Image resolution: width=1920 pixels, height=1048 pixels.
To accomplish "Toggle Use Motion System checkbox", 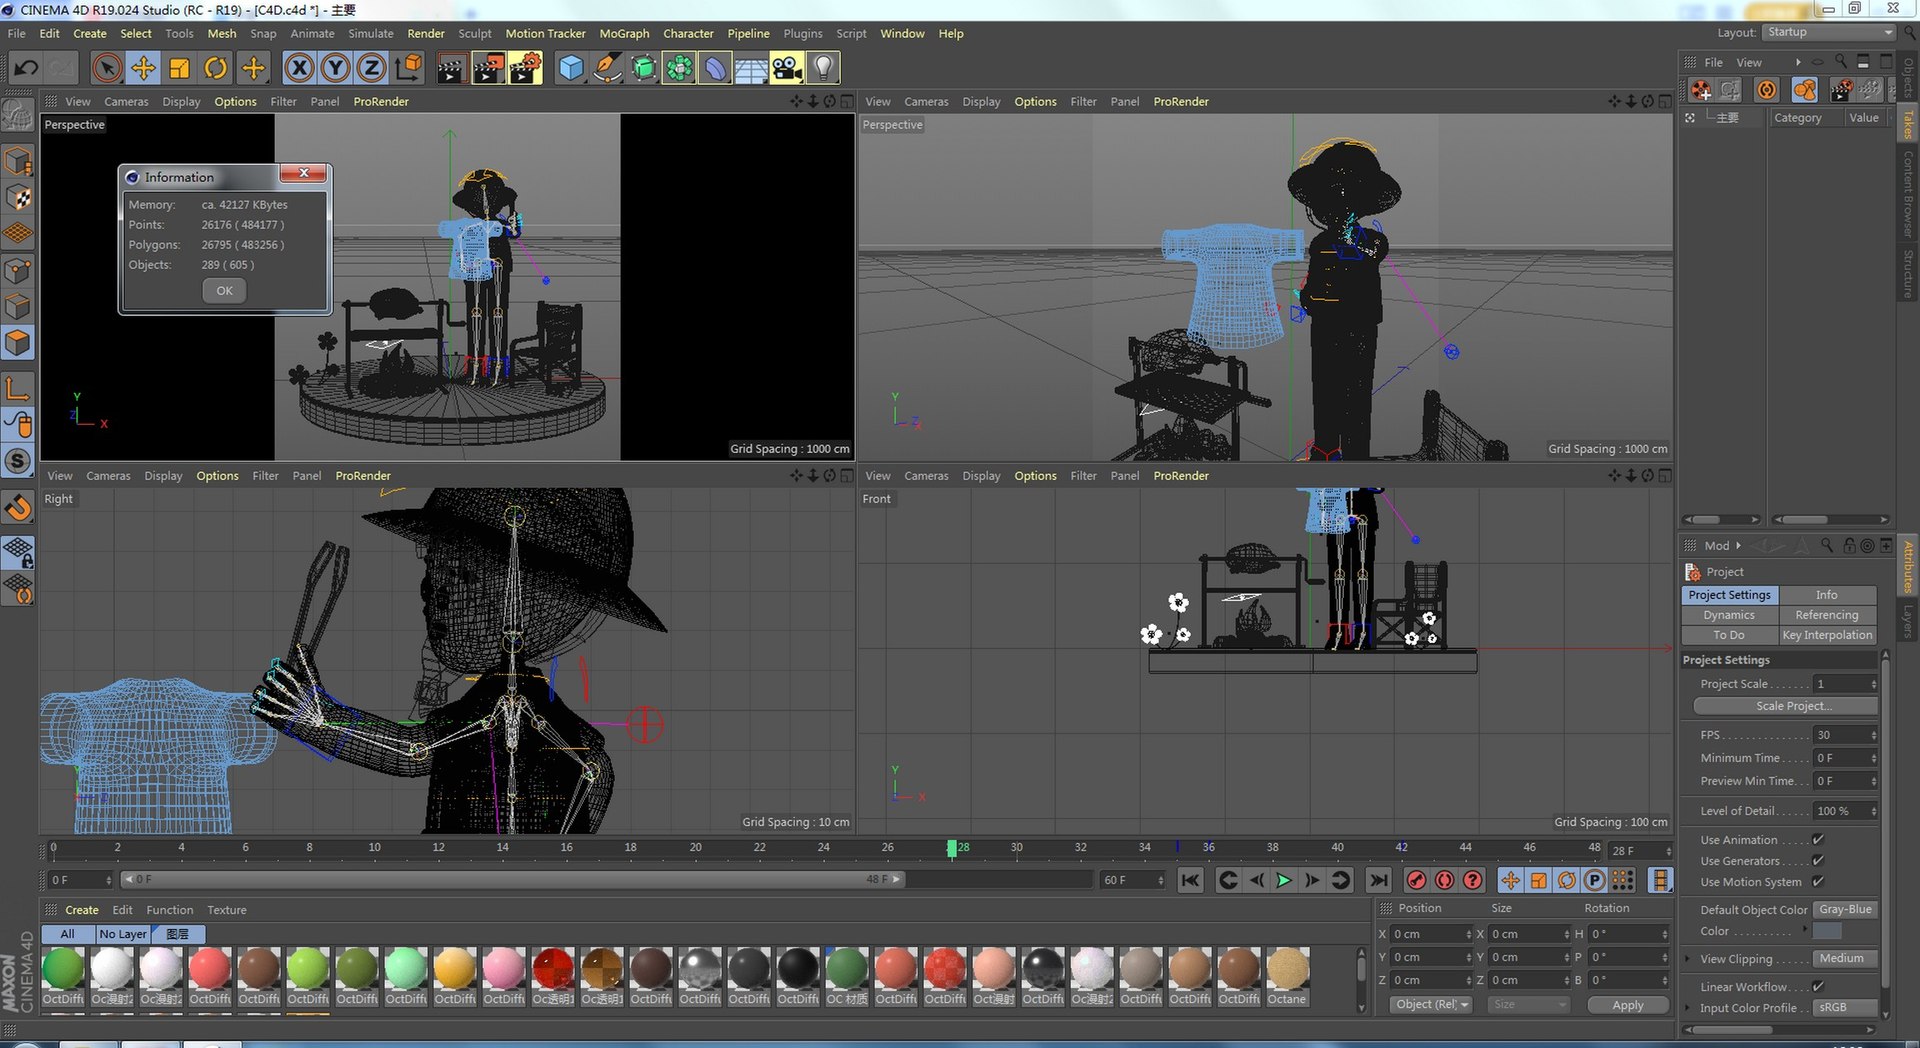I will tap(1818, 882).
